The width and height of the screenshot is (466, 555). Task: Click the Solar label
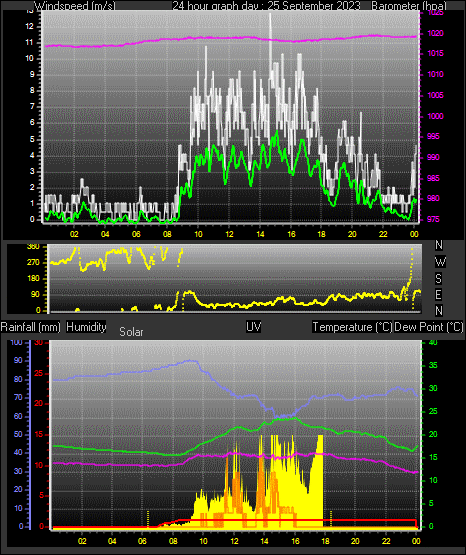click(131, 332)
